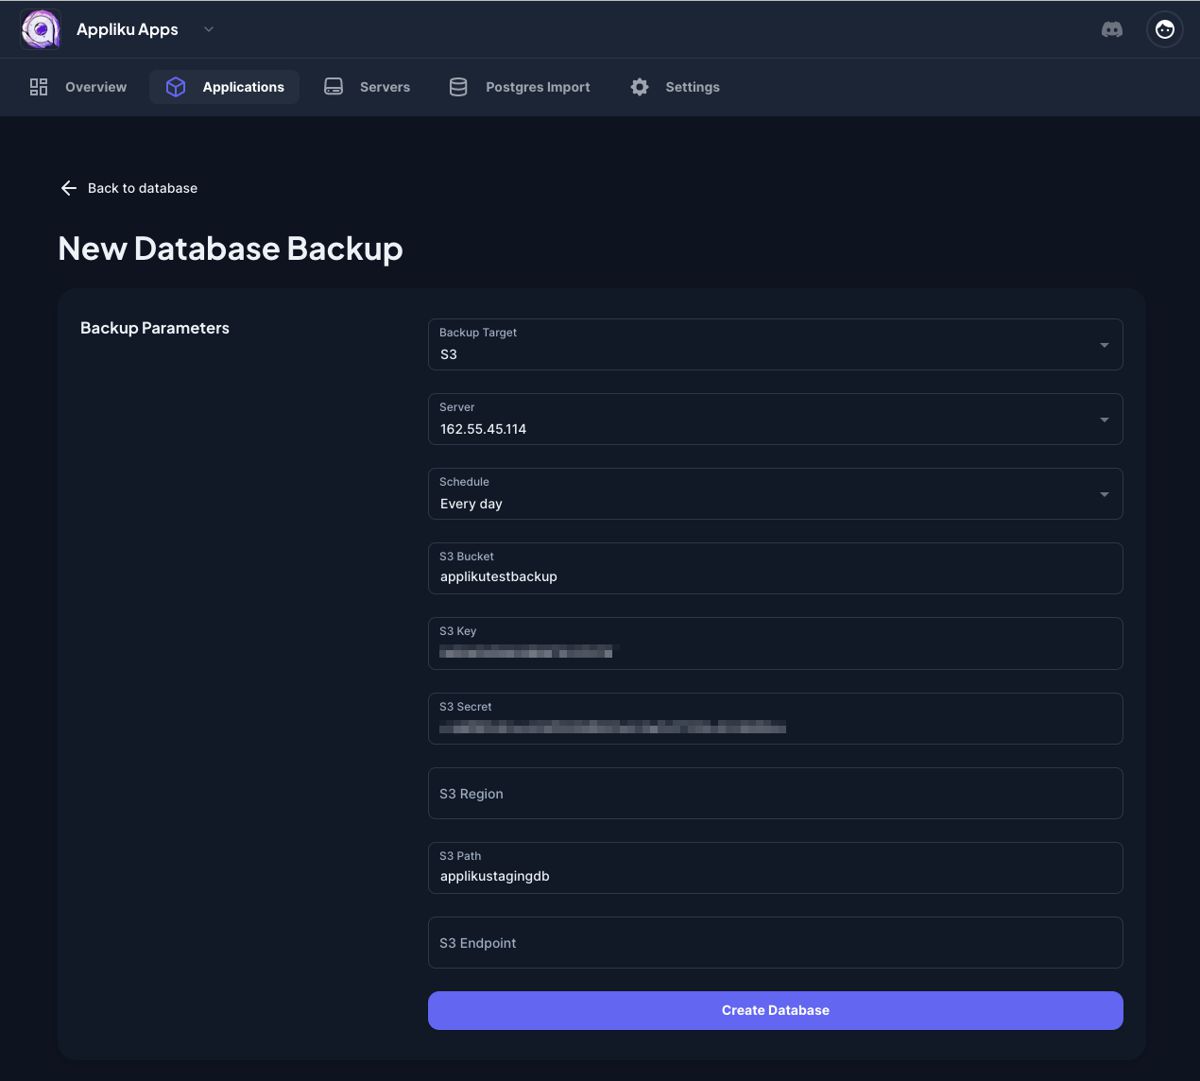Click the Create Database button
Screen dimensions: 1200x1081
775,1010
